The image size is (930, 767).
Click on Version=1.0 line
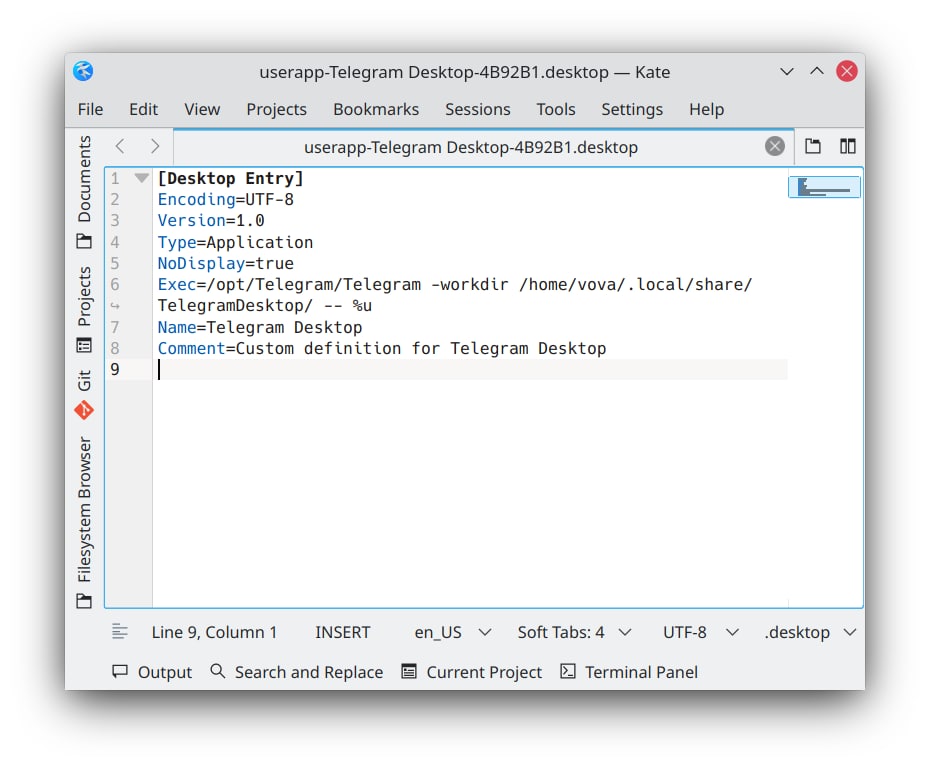pos(211,220)
